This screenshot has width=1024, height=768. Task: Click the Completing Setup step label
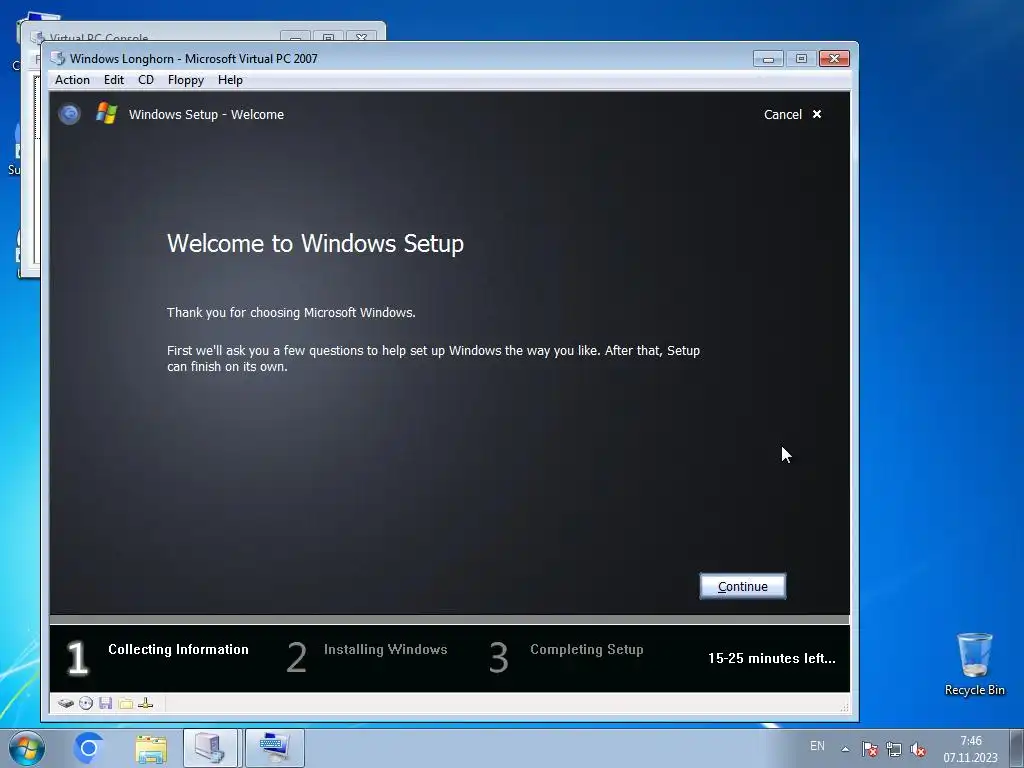(586, 649)
